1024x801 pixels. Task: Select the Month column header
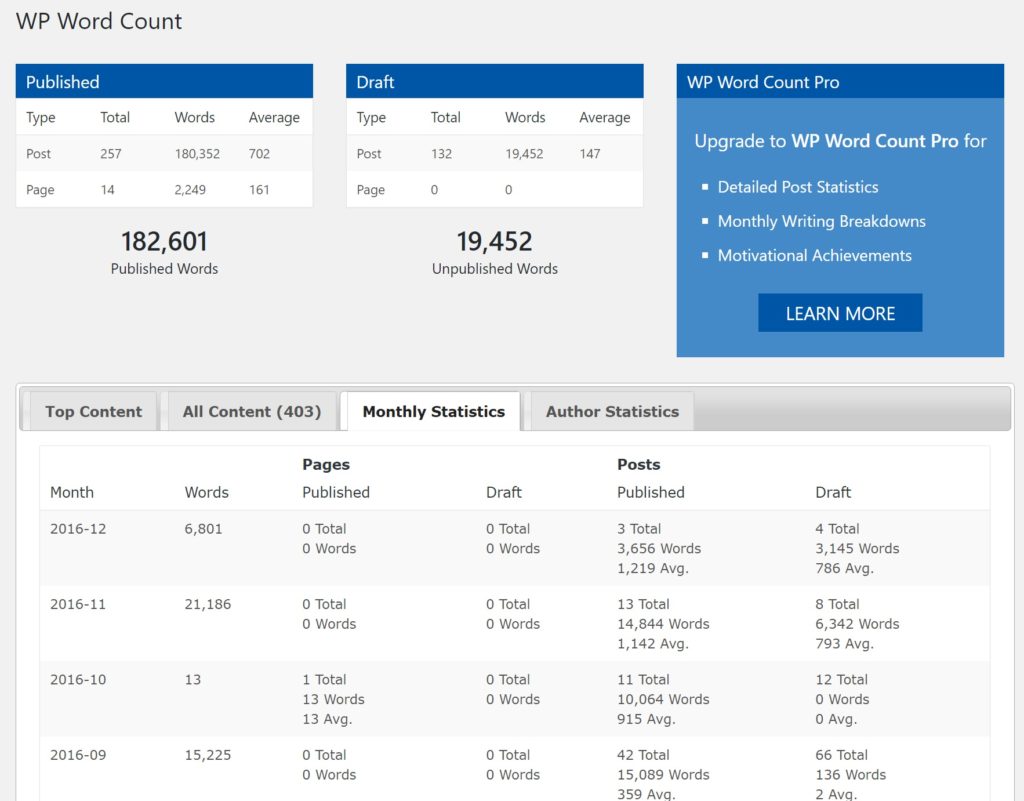(x=71, y=492)
